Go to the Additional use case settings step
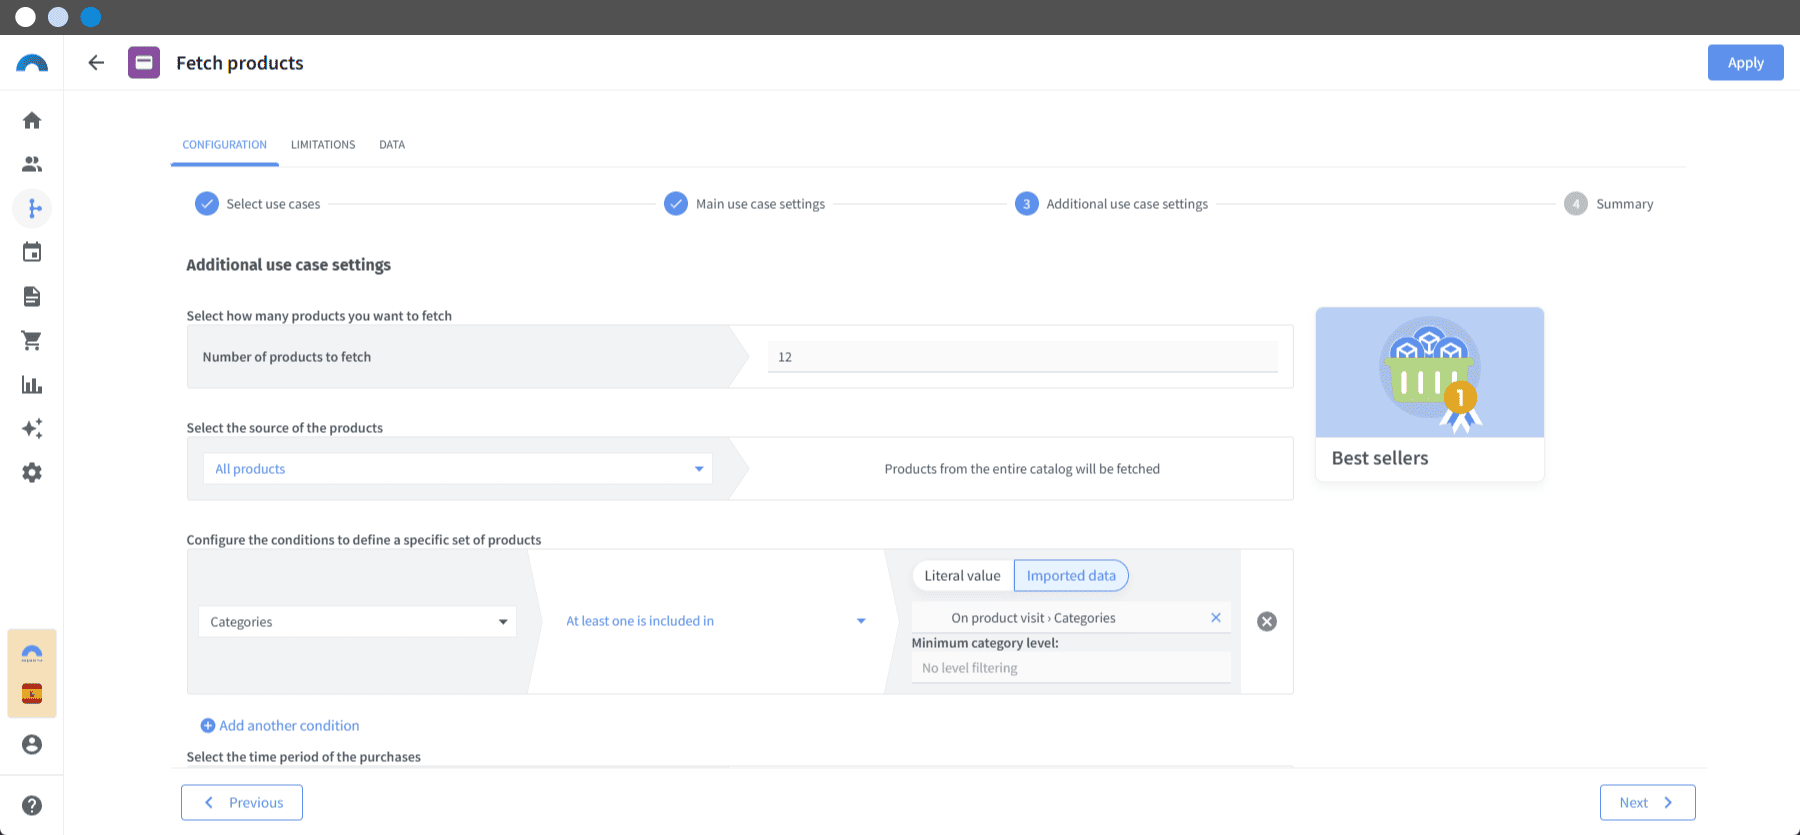 tap(1111, 204)
